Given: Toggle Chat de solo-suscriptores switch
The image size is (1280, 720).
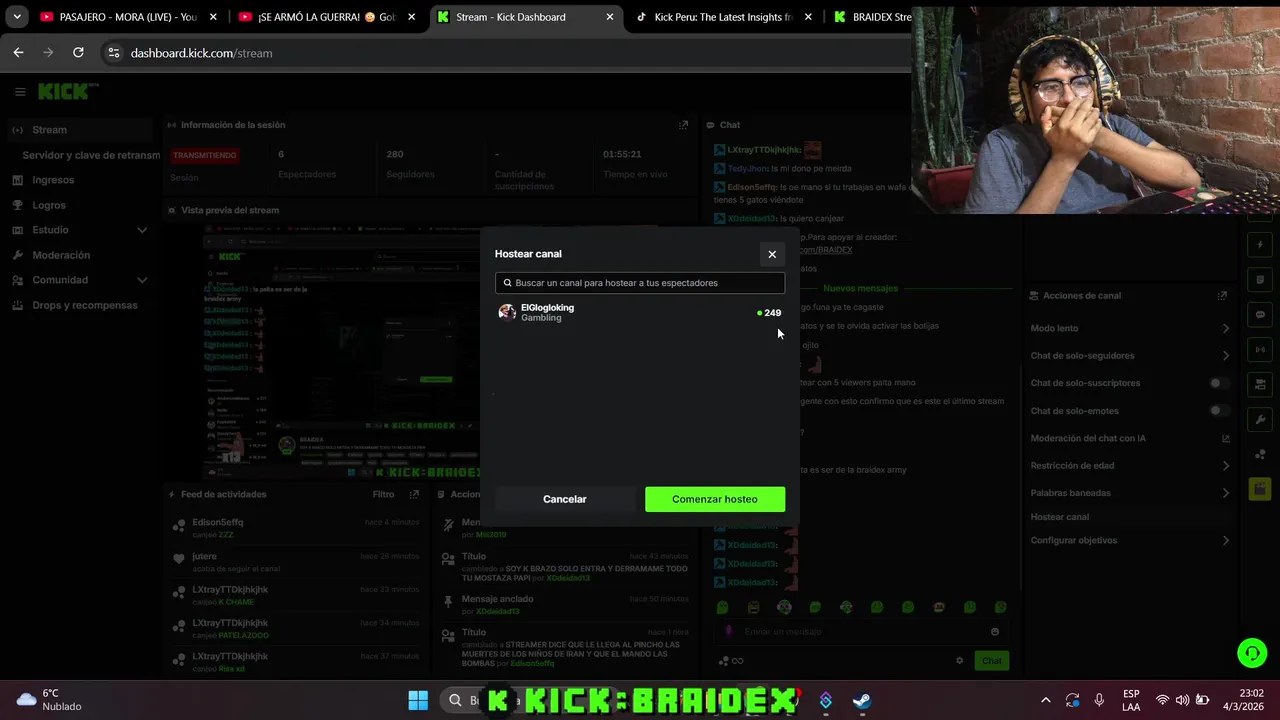Looking at the screenshot, I should click(x=1218, y=383).
